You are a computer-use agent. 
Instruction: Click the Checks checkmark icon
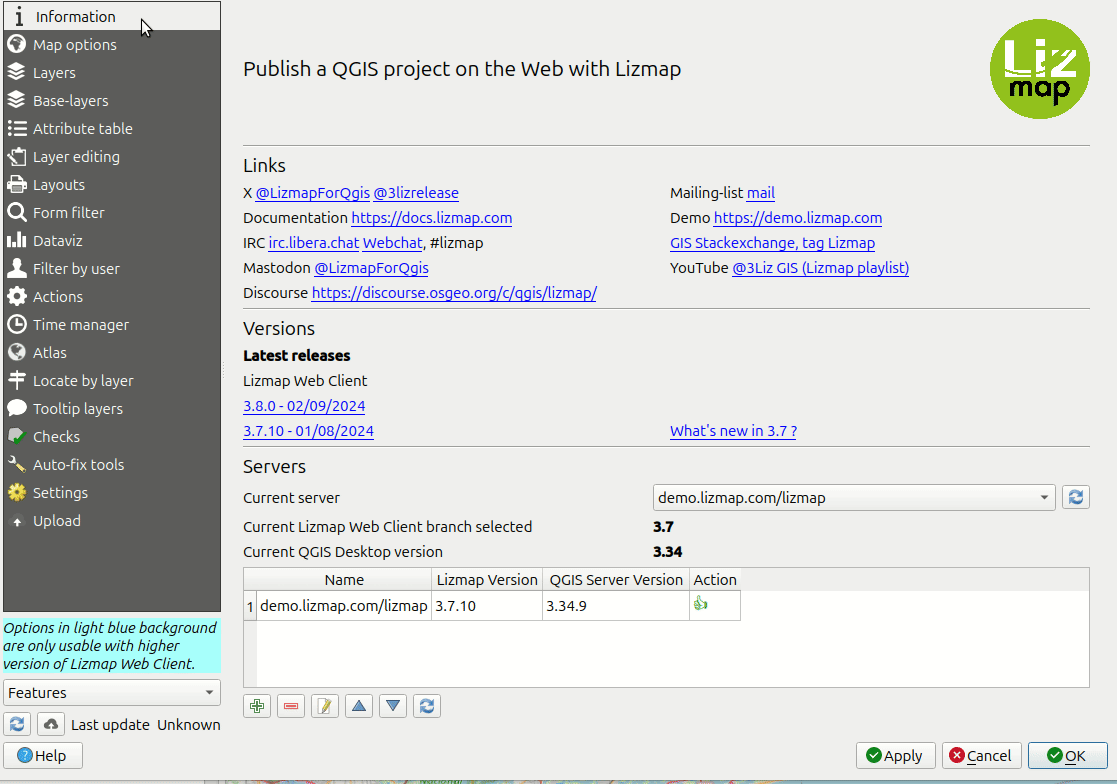click(x=16, y=437)
